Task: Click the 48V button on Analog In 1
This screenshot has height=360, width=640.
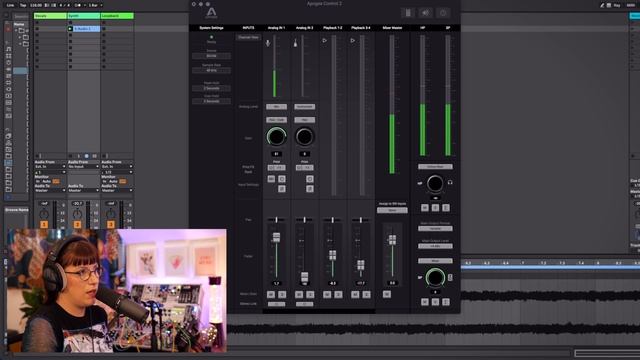Action: coord(271,179)
